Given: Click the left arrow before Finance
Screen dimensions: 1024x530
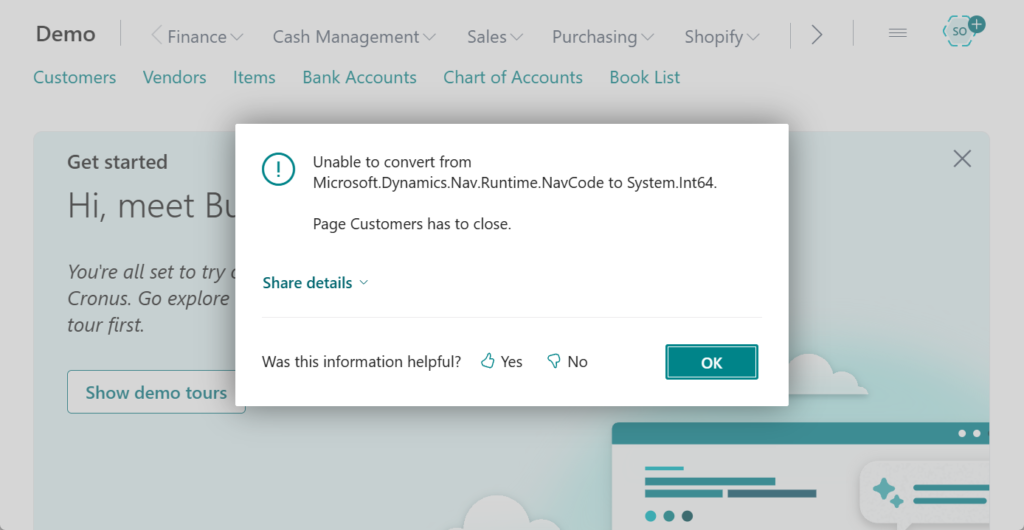Looking at the screenshot, I should click(156, 36).
